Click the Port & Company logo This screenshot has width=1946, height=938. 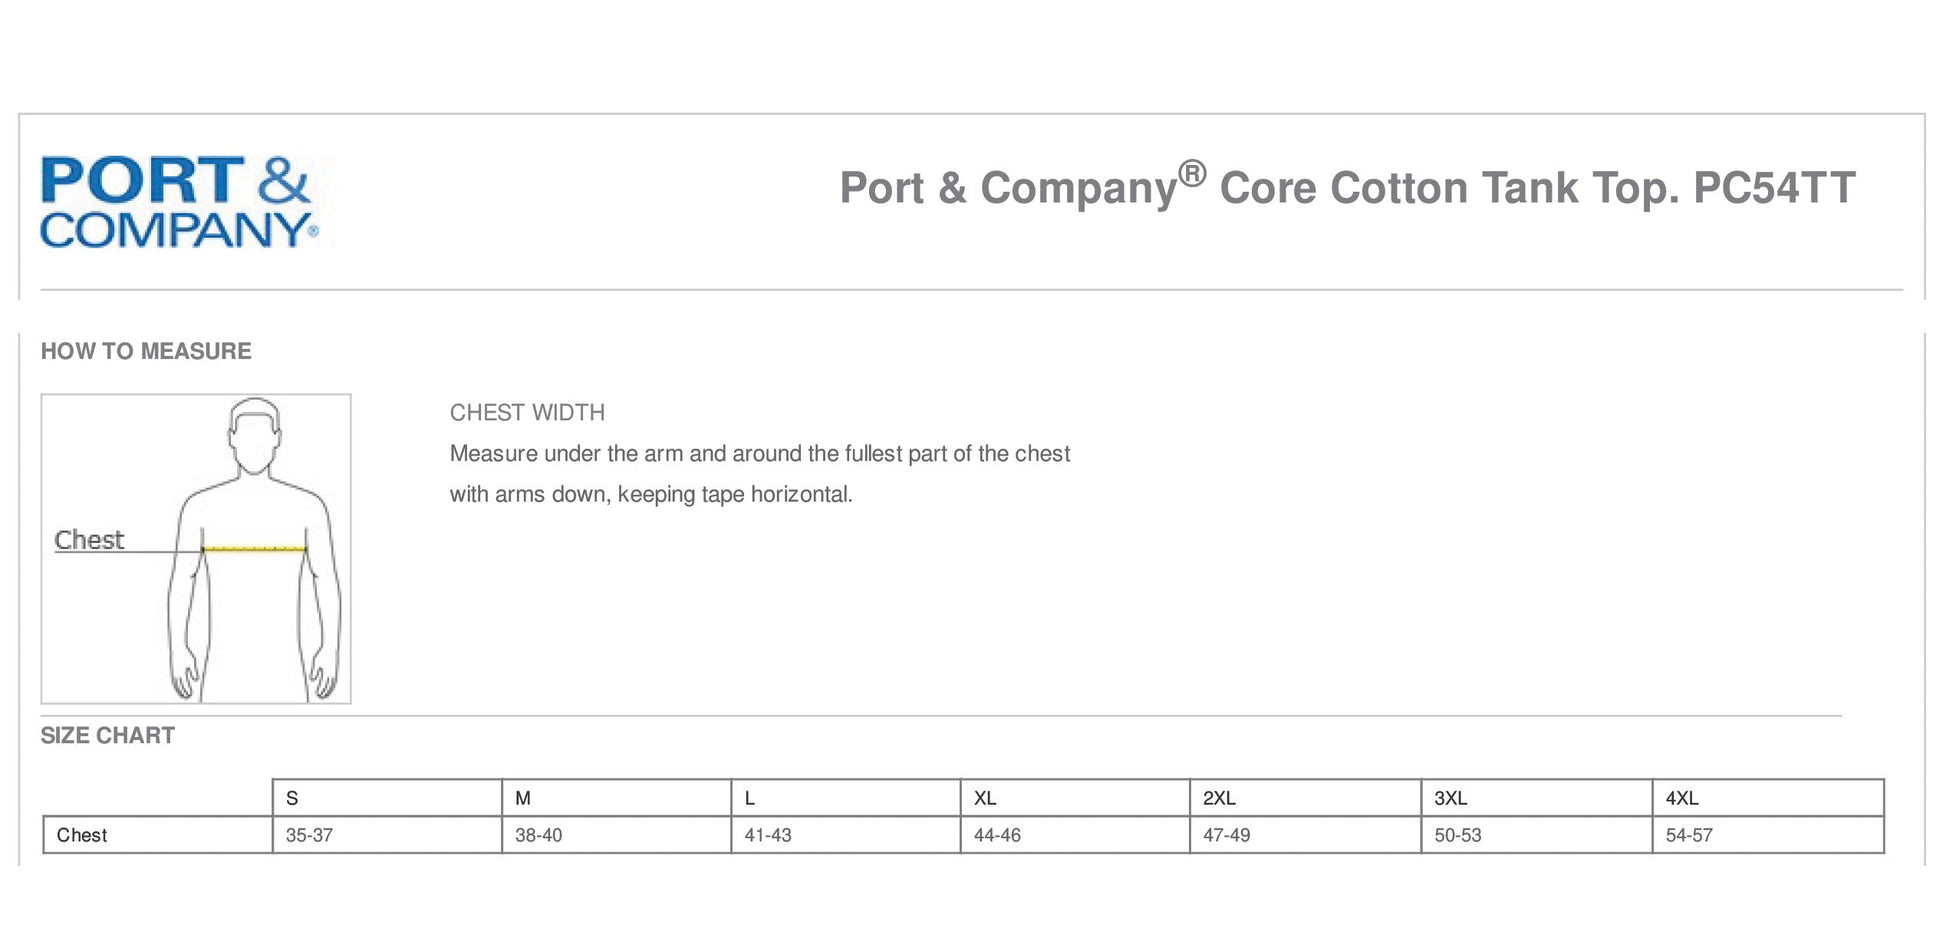coord(178,201)
